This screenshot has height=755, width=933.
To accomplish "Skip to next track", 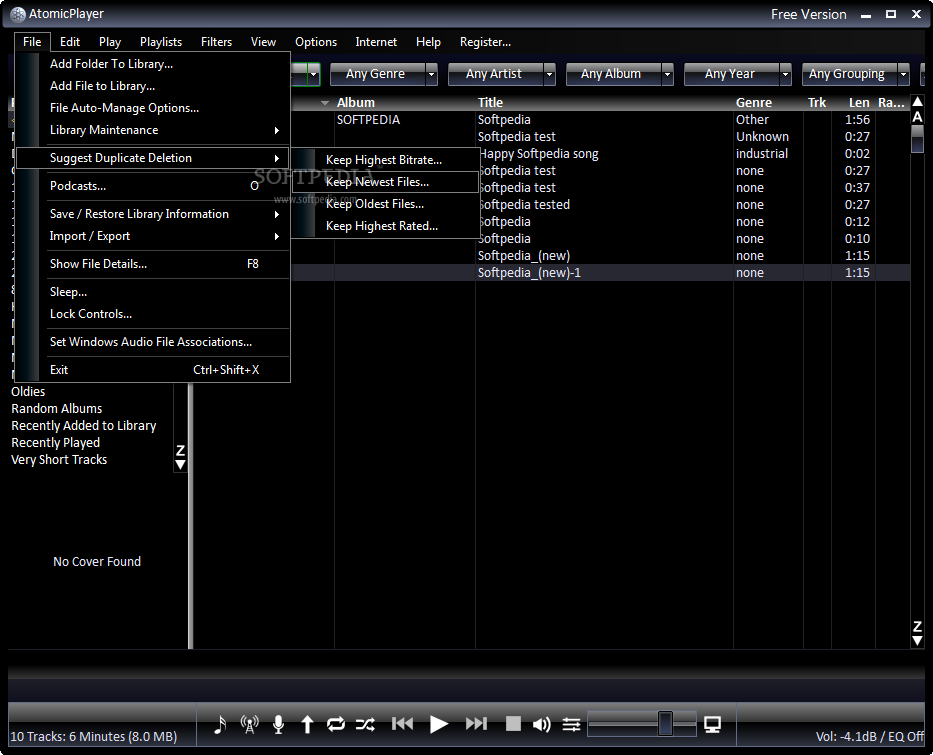I will (x=476, y=724).
